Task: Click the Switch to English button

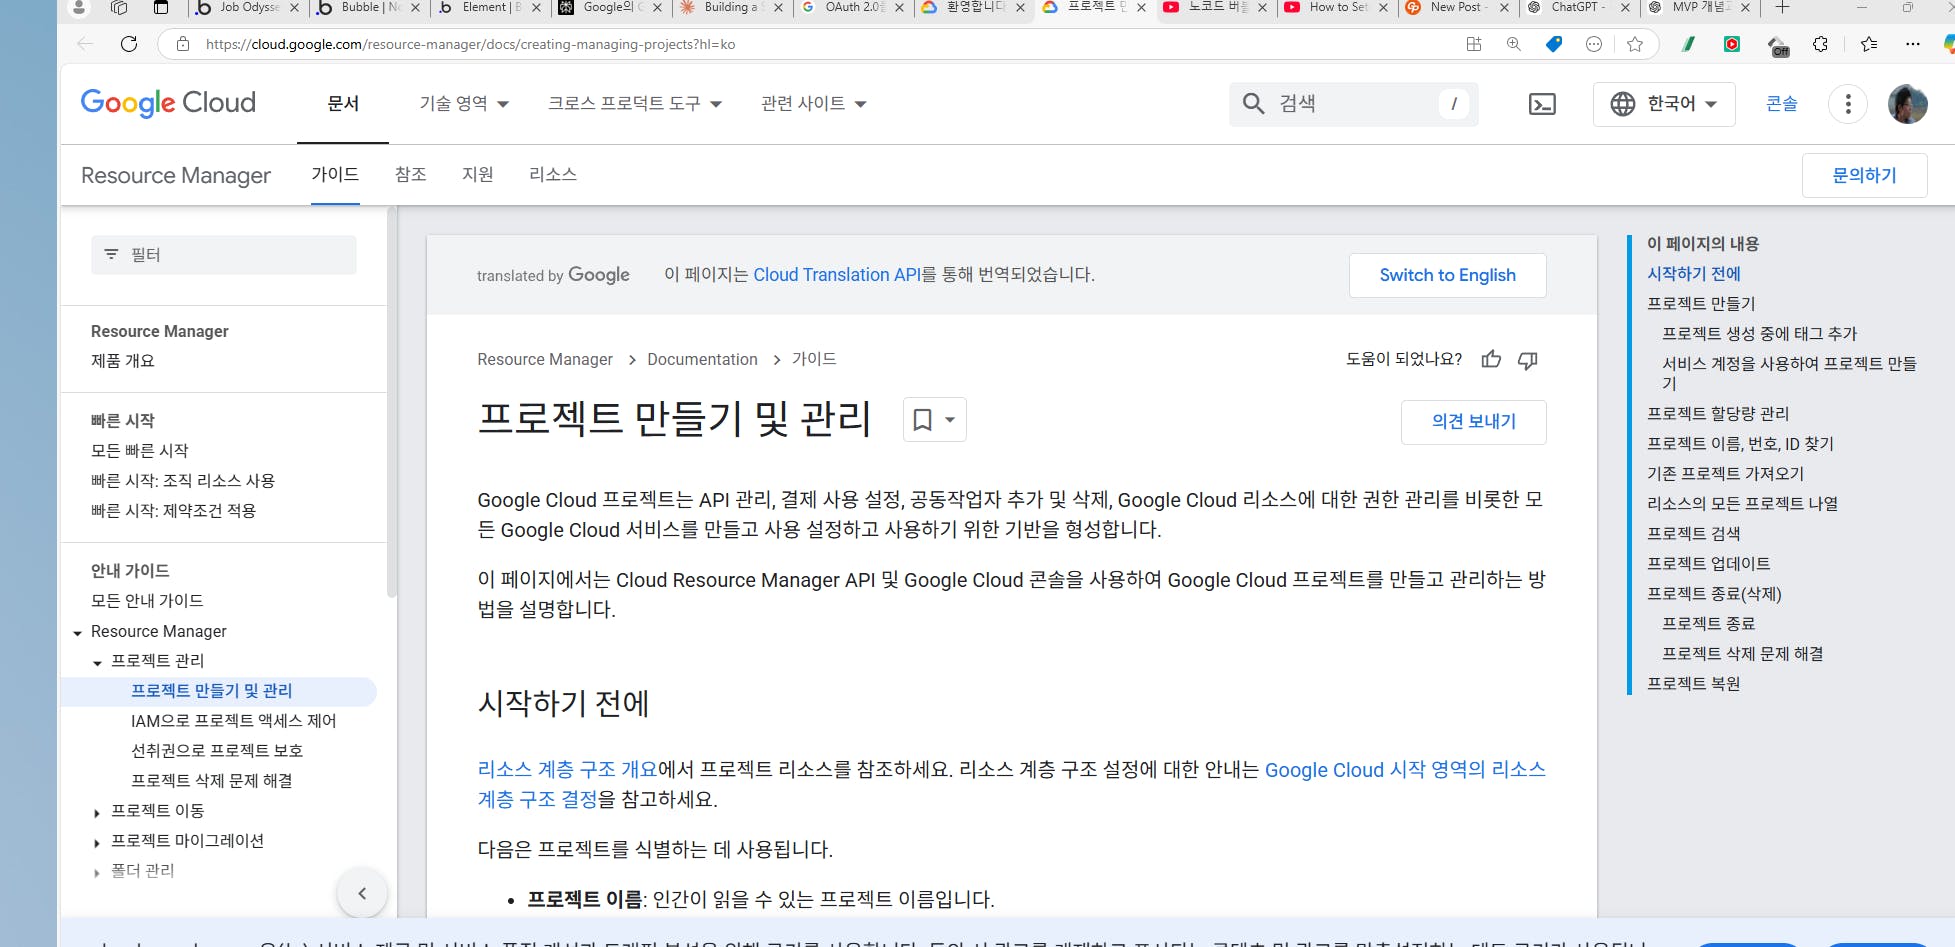Action: (1448, 275)
